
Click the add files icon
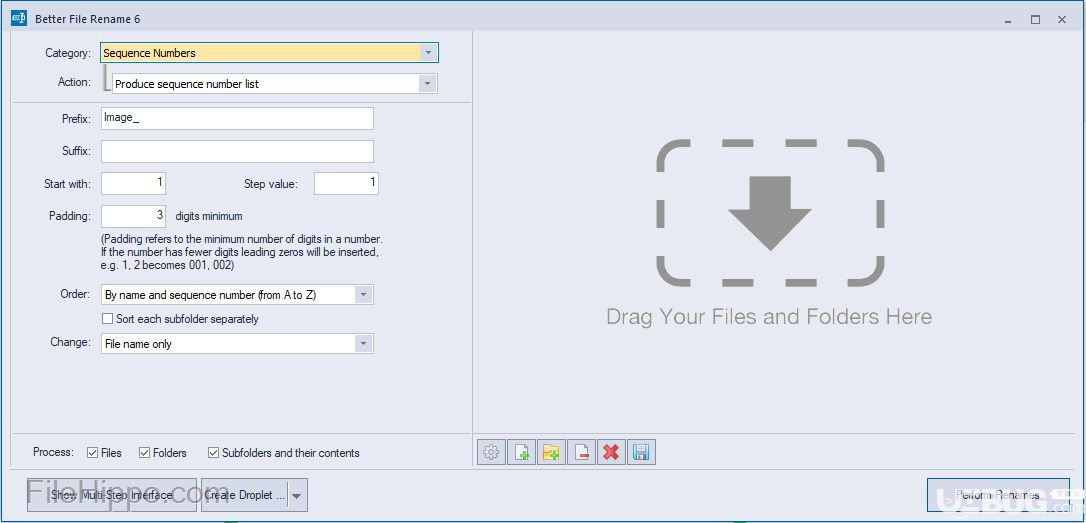coord(522,453)
